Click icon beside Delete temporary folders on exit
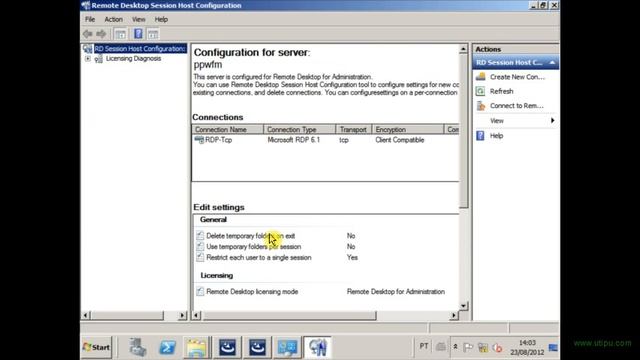This screenshot has height=360, width=640. tap(200, 236)
